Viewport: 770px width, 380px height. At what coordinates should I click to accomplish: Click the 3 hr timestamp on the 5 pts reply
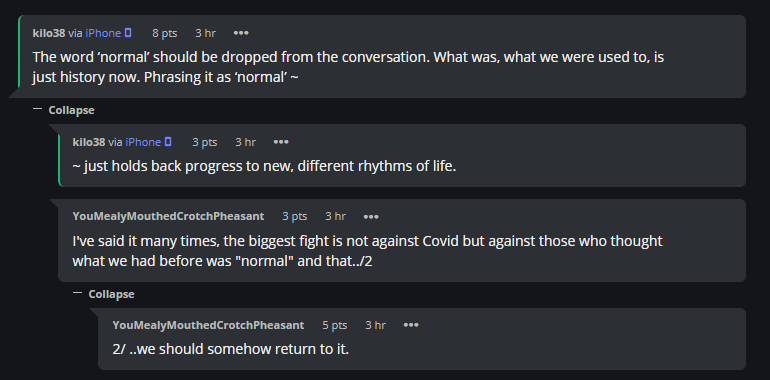click(x=376, y=326)
